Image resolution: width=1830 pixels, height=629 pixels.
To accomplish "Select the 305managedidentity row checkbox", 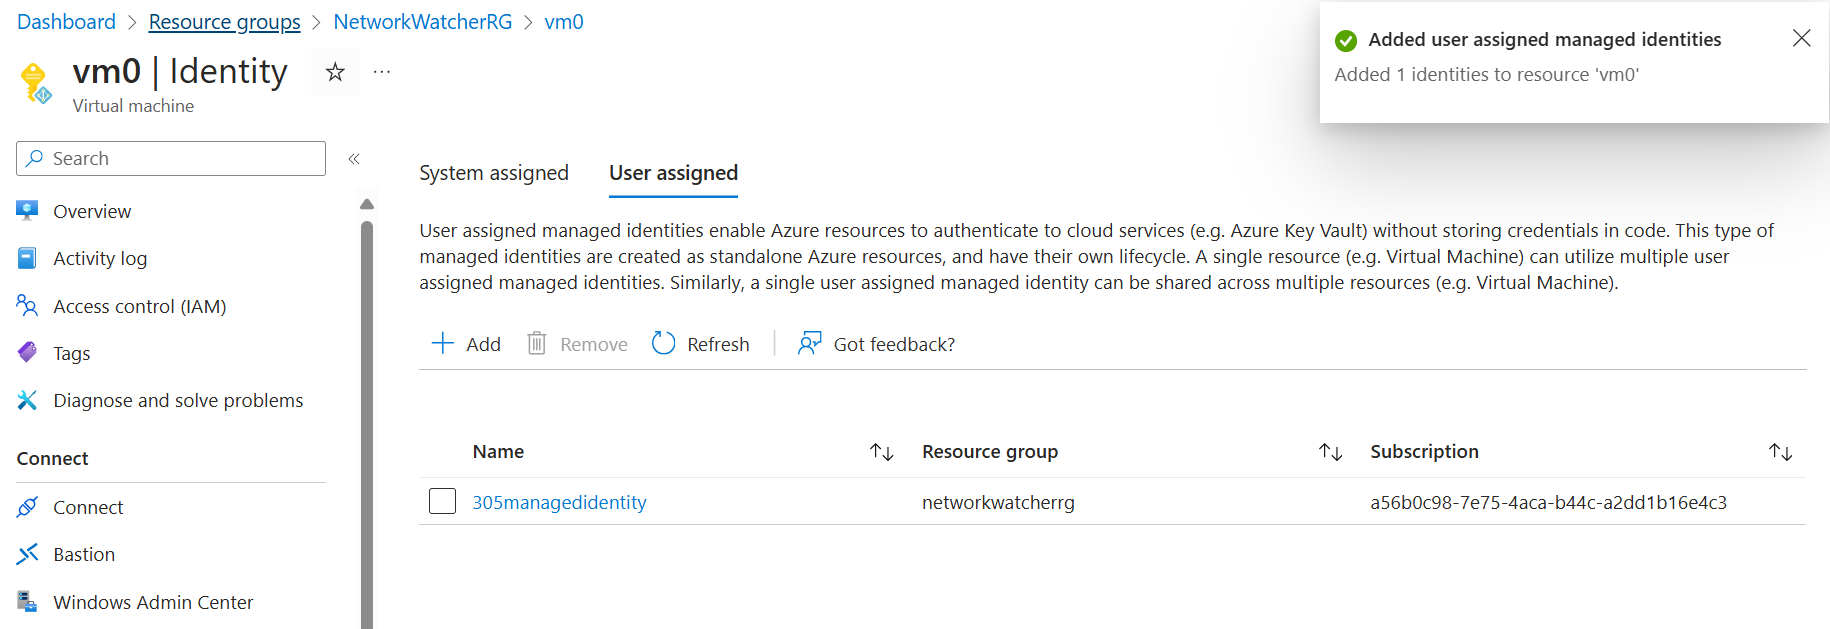I will [442, 501].
